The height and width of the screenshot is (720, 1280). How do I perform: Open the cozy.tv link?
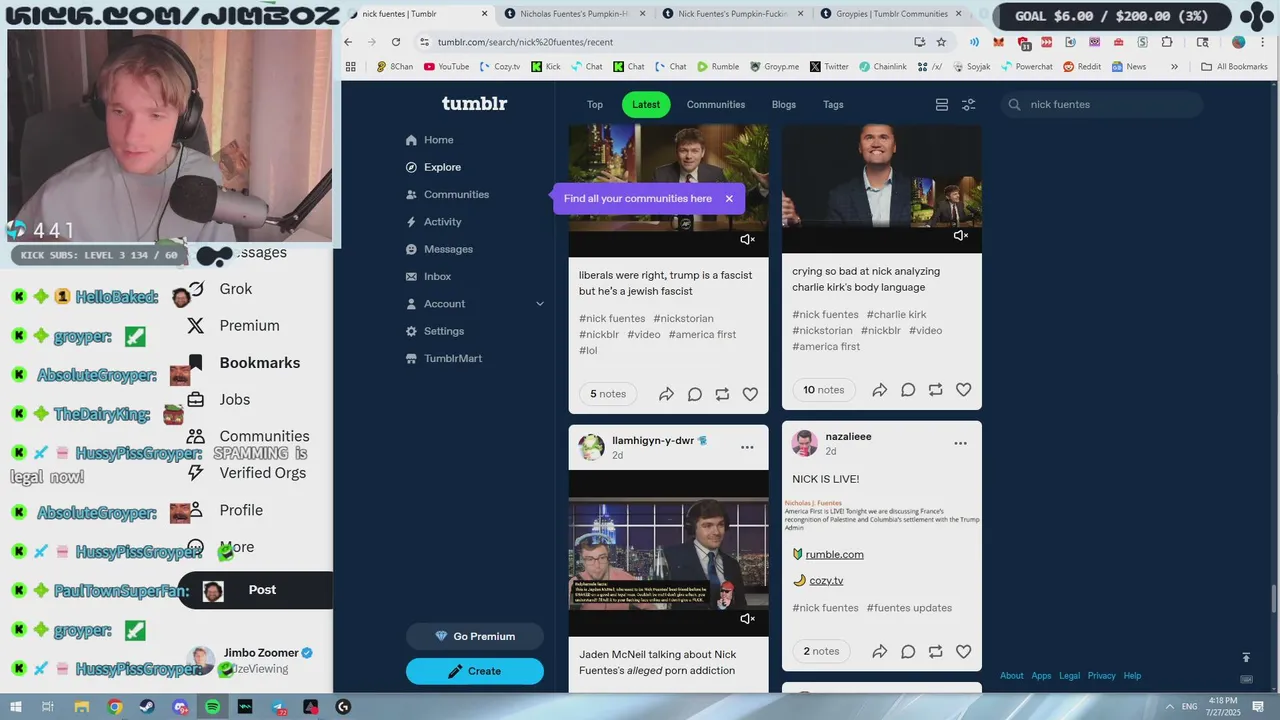825,581
